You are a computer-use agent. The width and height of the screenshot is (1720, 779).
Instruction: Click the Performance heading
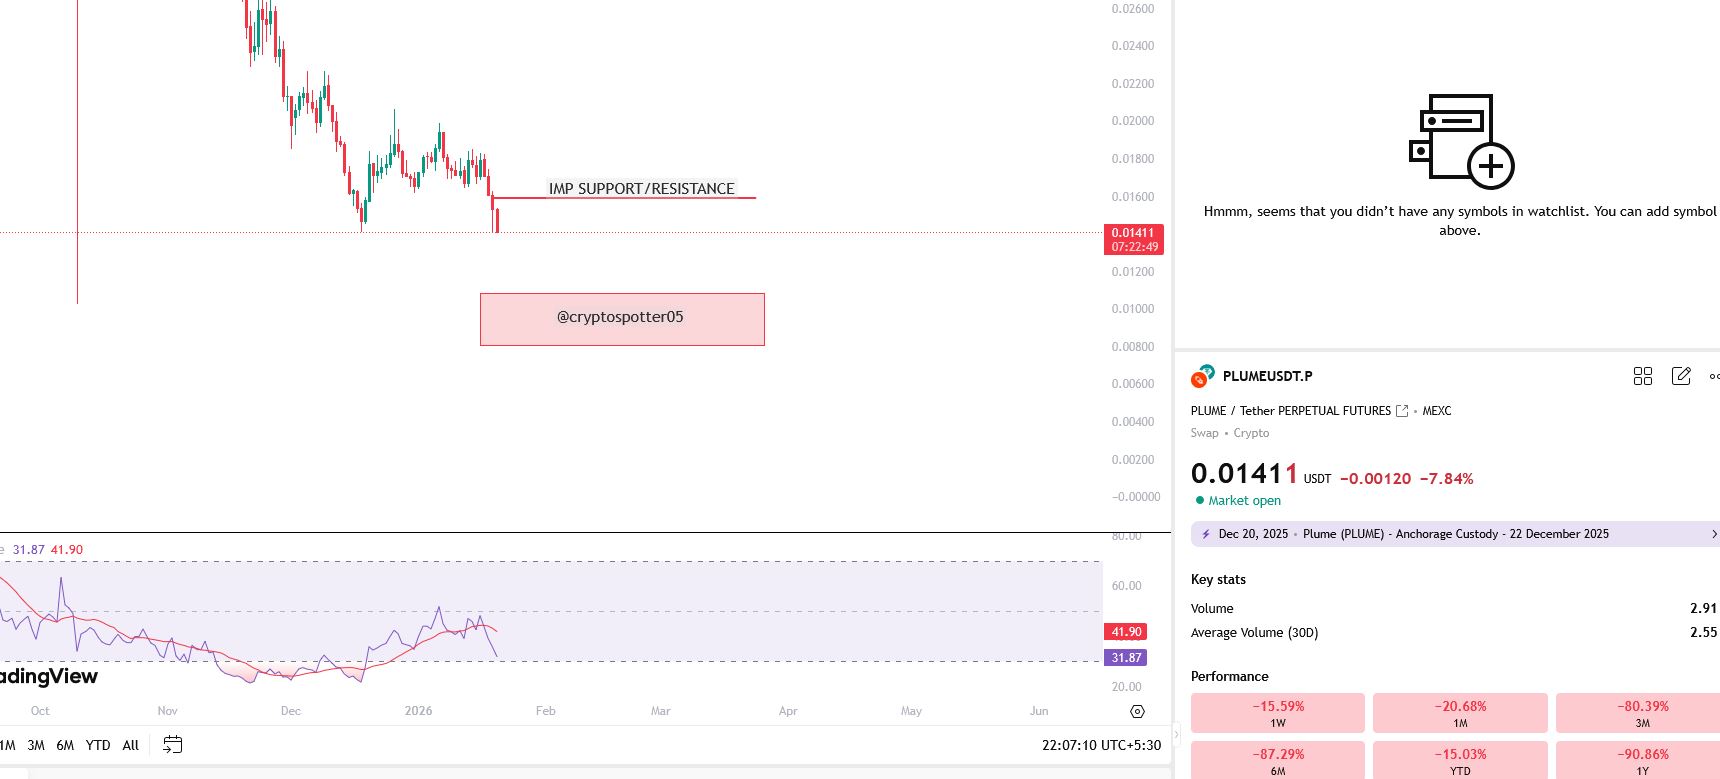(x=1230, y=676)
